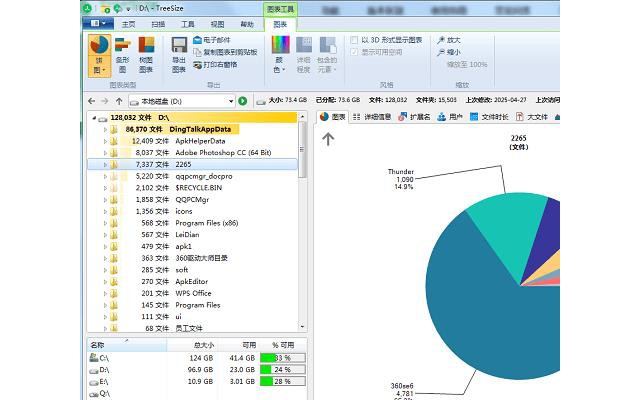
Task: Select the pie chart (饼图) type
Action: [99, 56]
